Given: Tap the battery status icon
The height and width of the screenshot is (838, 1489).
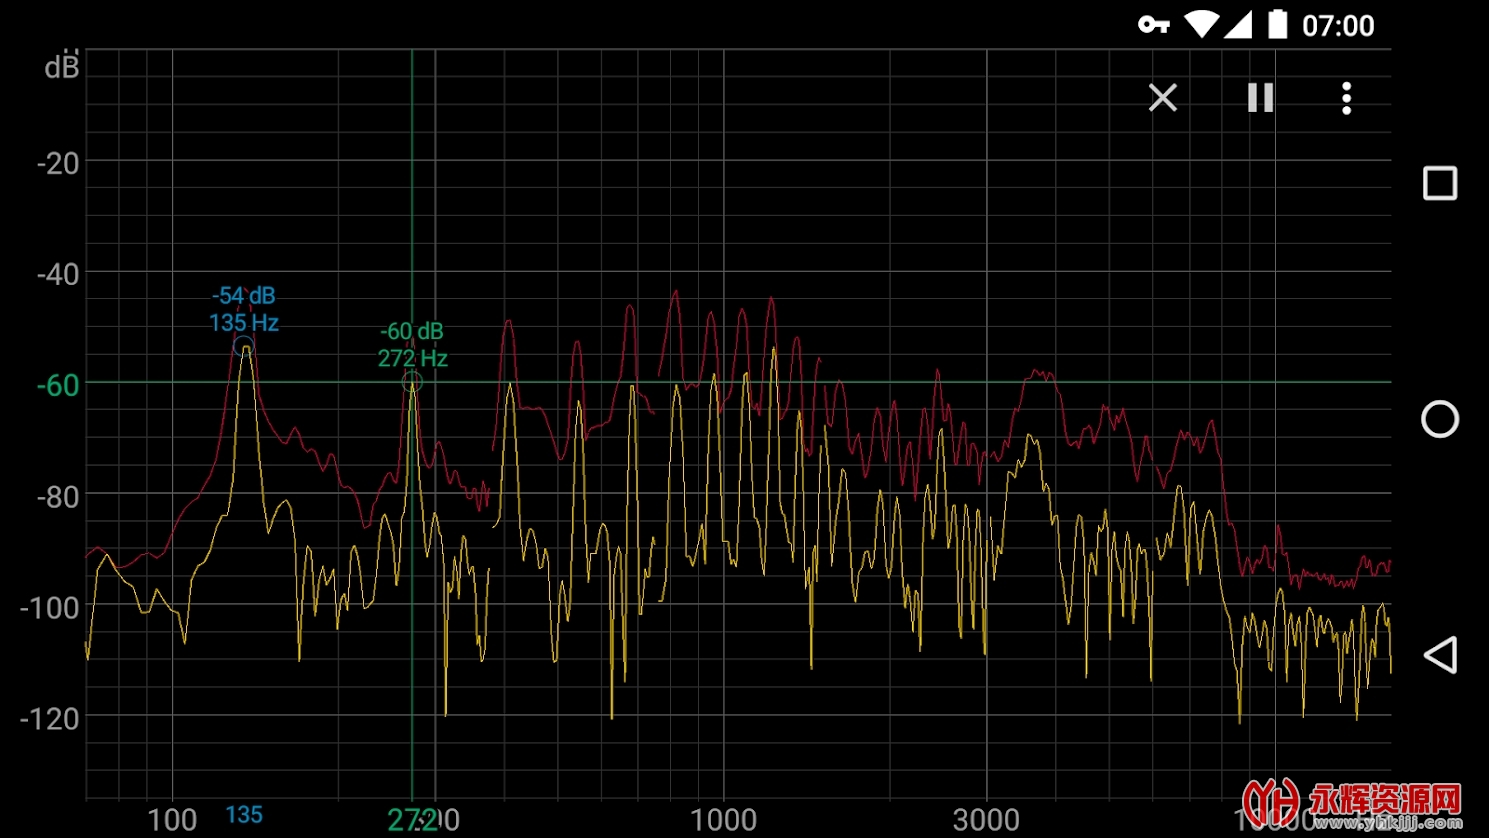Looking at the screenshot, I should pyautogui.click(x=1277, y=25).
